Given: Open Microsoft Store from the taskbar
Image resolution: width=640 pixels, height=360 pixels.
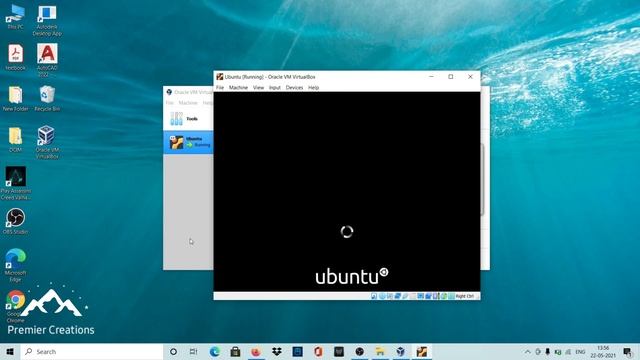Looking at the screenshot, I should click(x=235, y=351).
